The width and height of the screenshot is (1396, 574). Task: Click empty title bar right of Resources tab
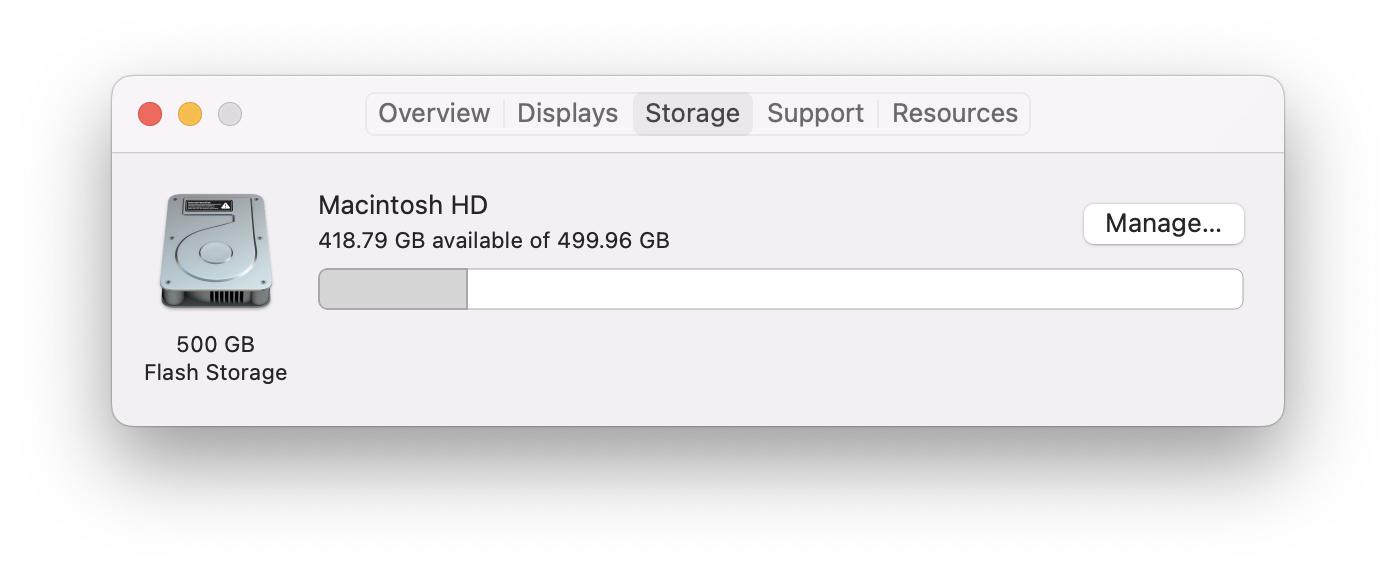[1150, 114]
